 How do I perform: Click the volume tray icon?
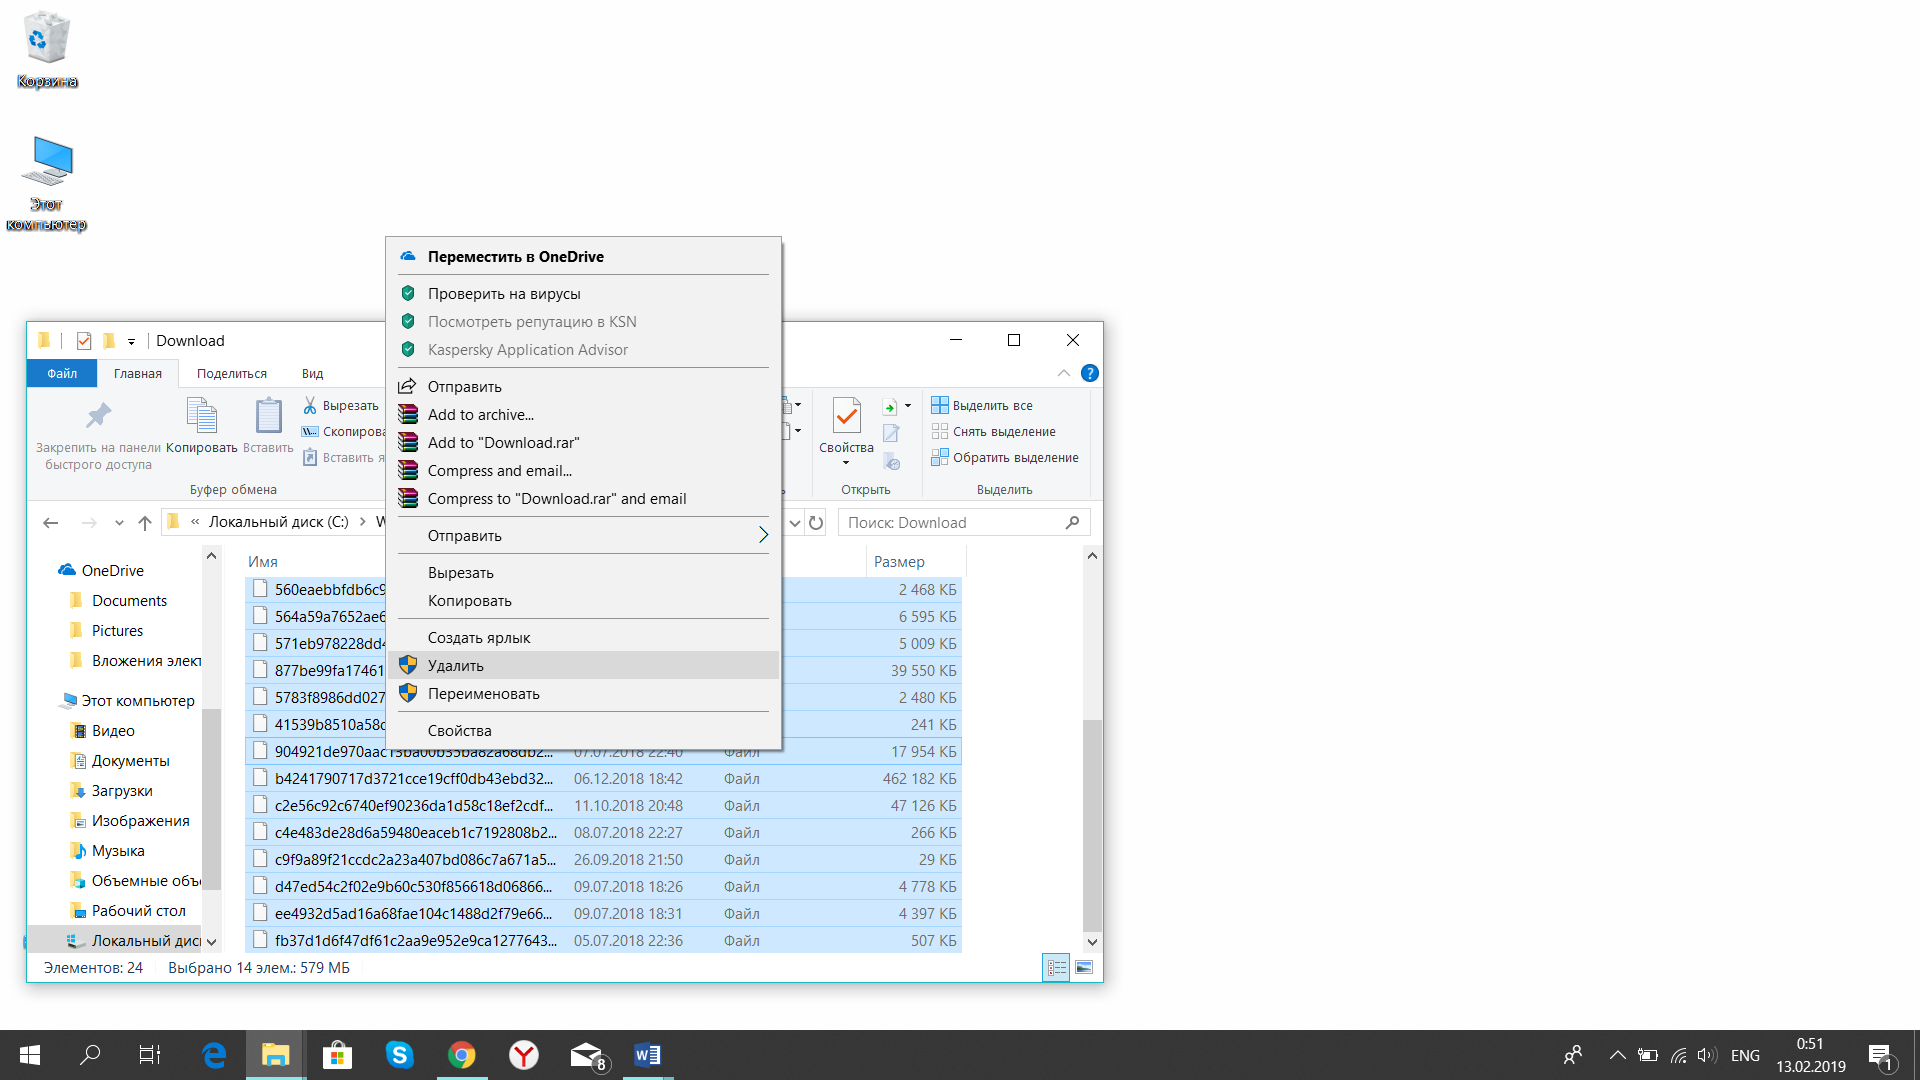1707,1055
